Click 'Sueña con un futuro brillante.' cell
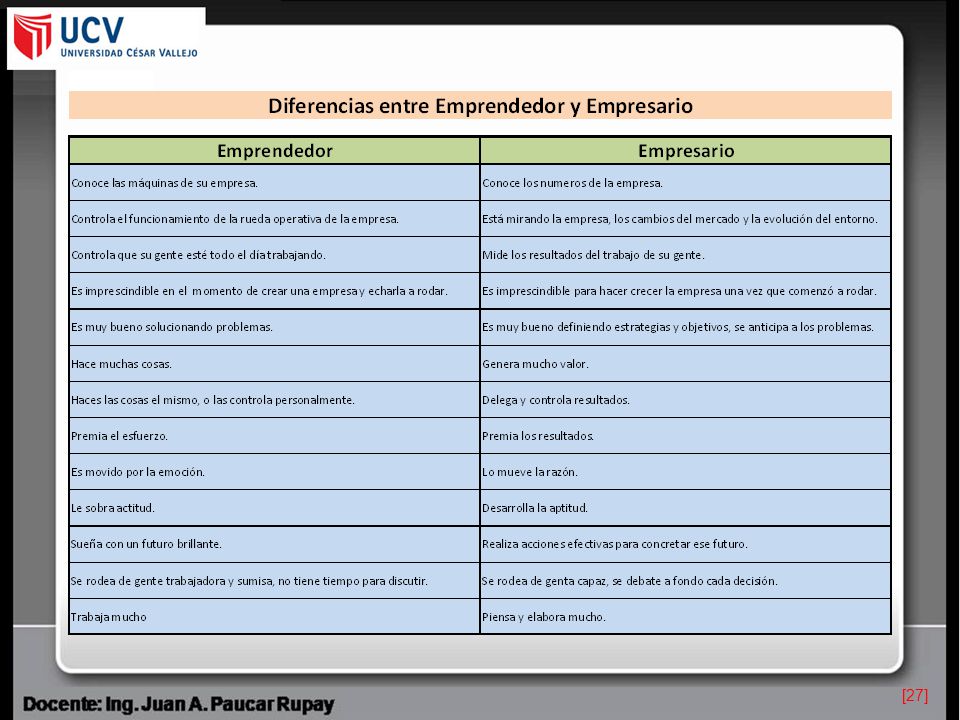The width and height of the screenshot is (960, 720). coord(274,544)
